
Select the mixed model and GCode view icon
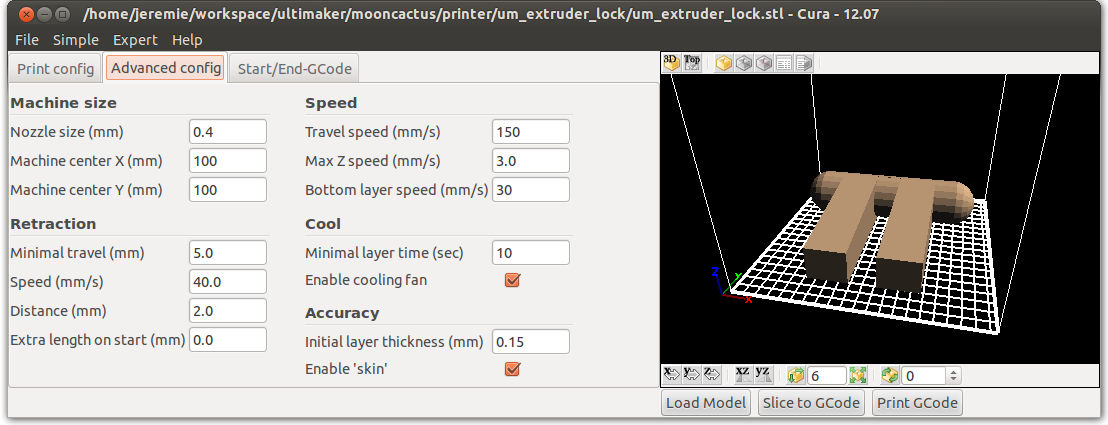[x=804, y=64]
